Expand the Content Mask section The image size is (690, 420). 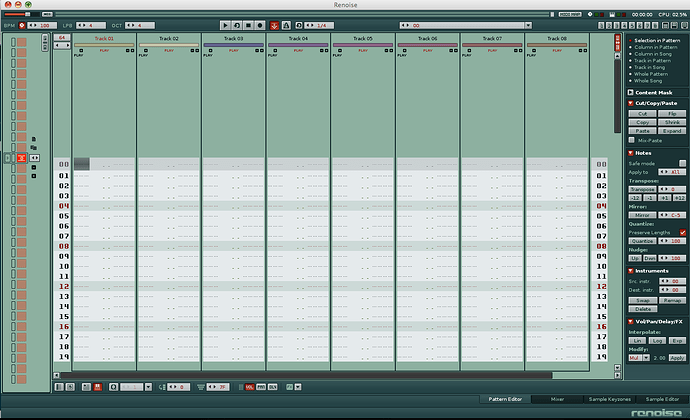point(631,92)
